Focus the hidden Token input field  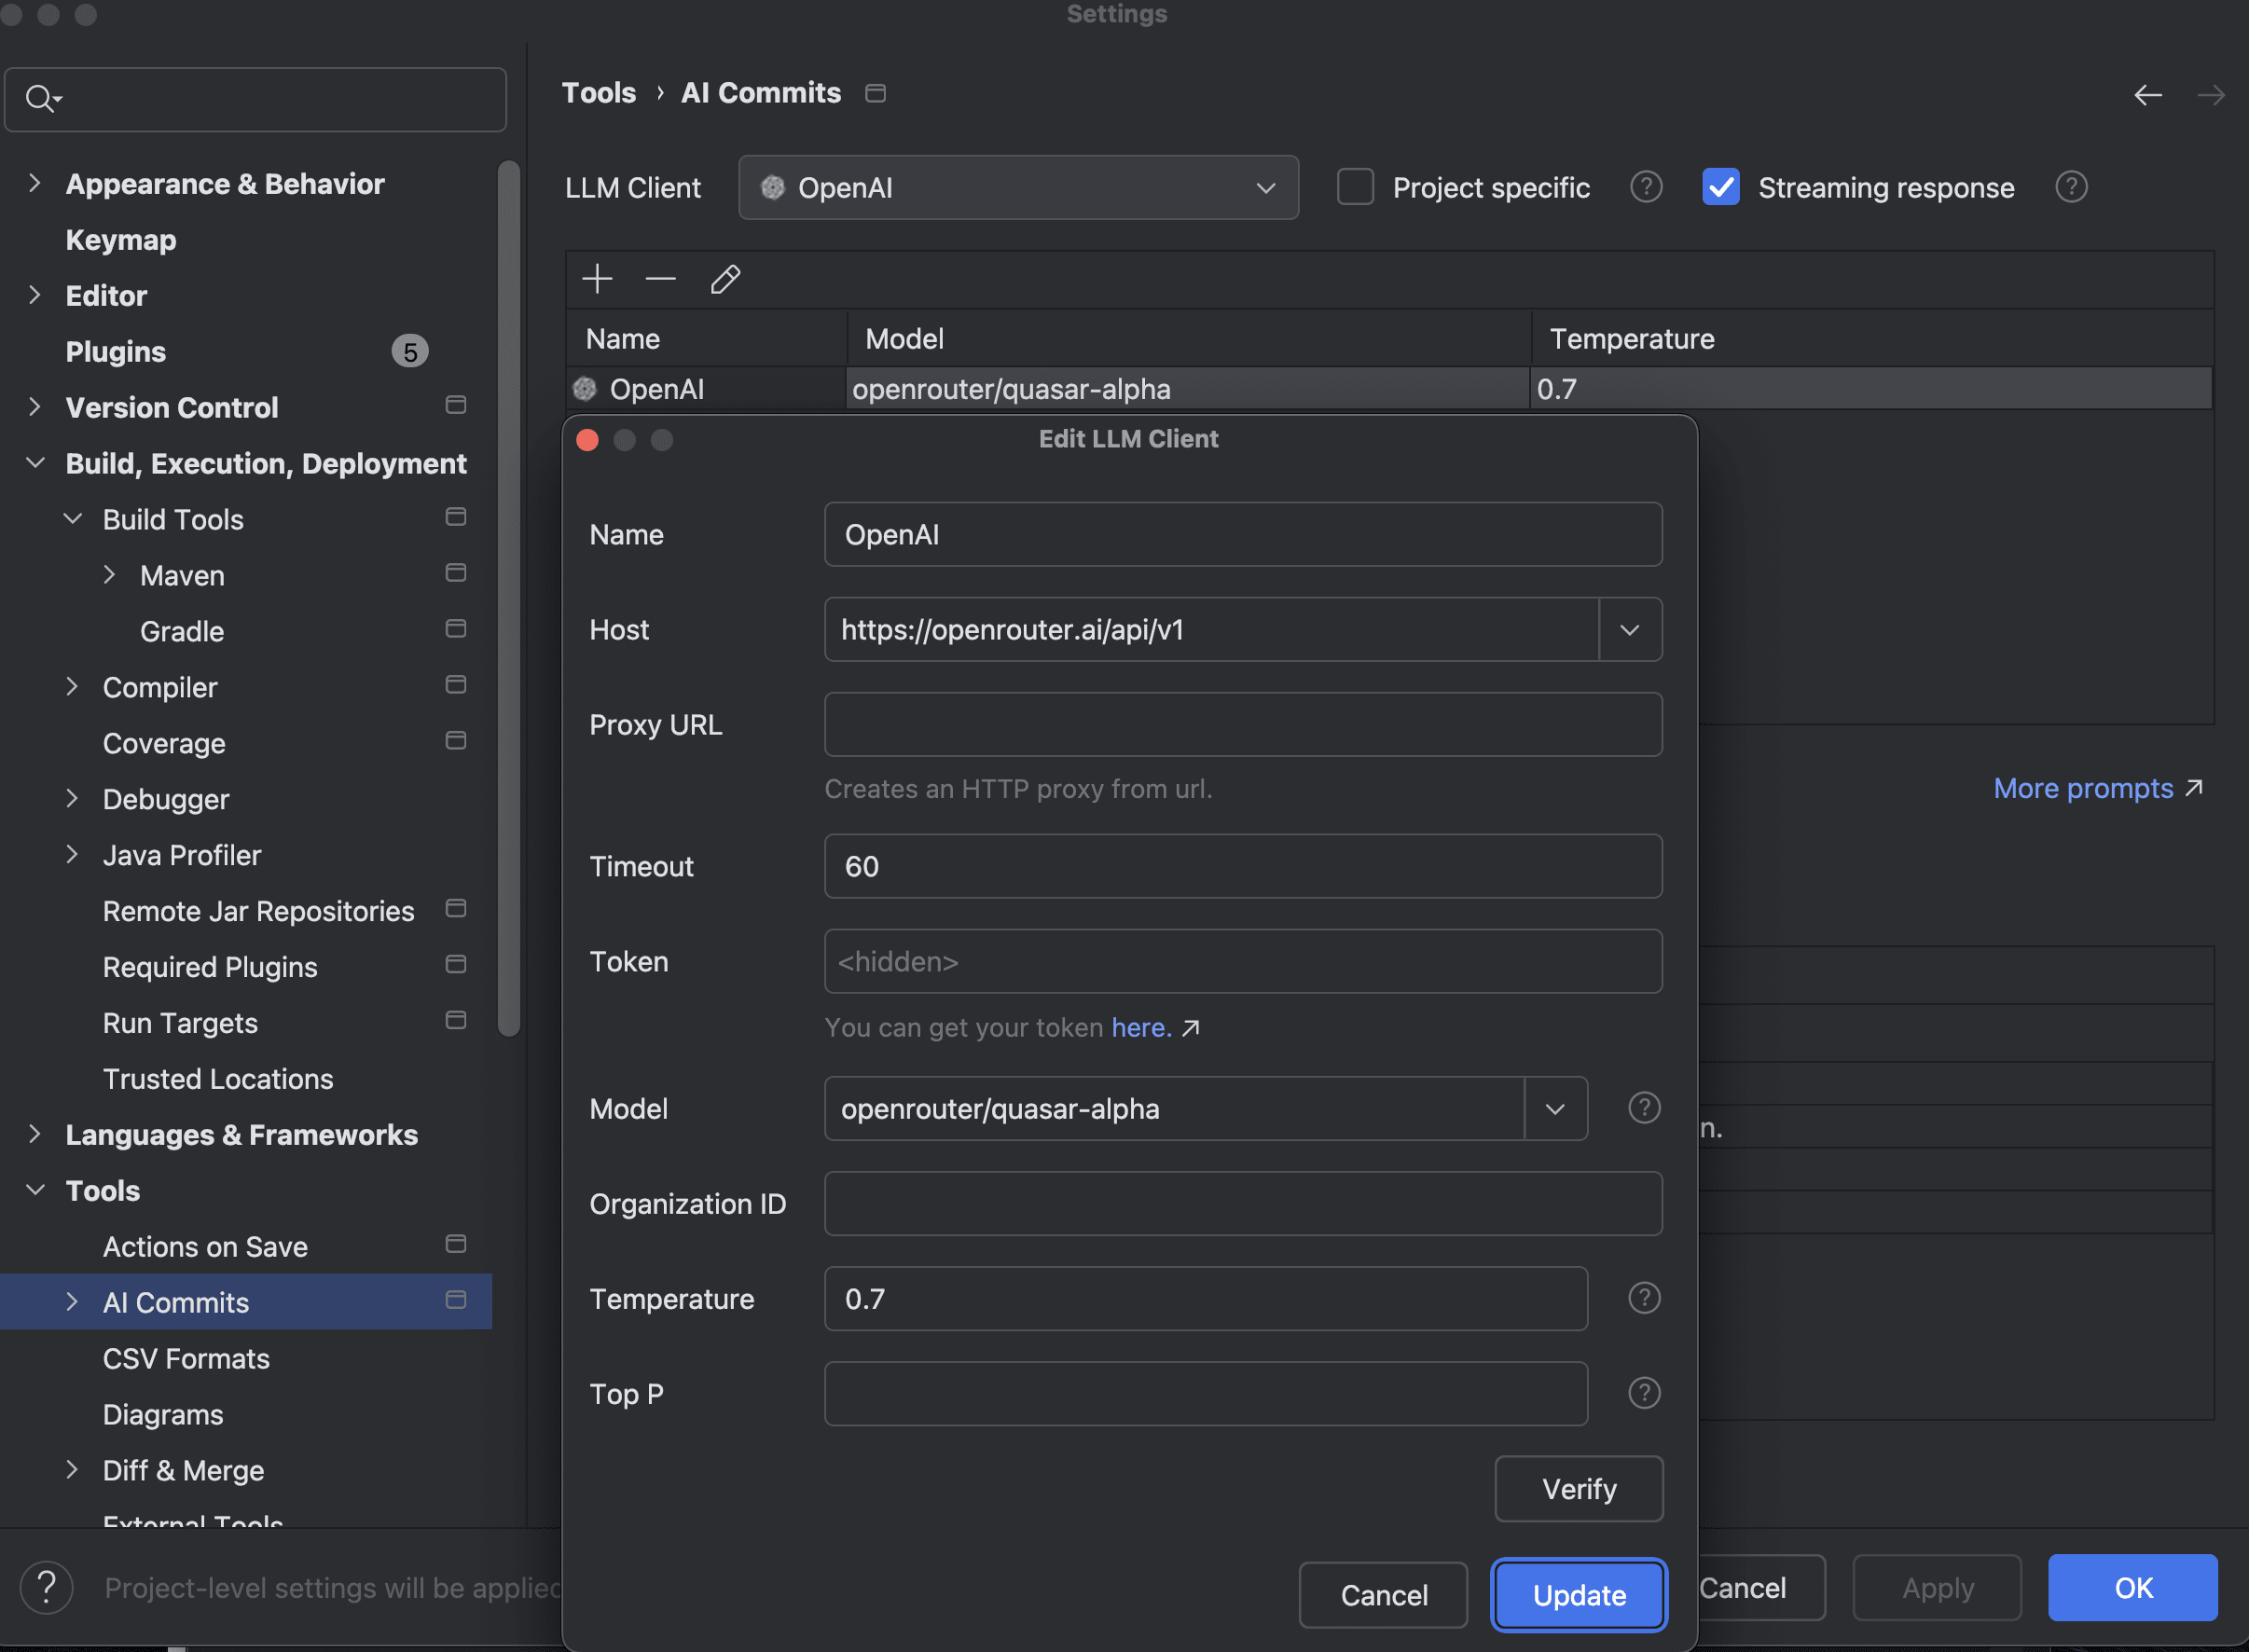1243,962
